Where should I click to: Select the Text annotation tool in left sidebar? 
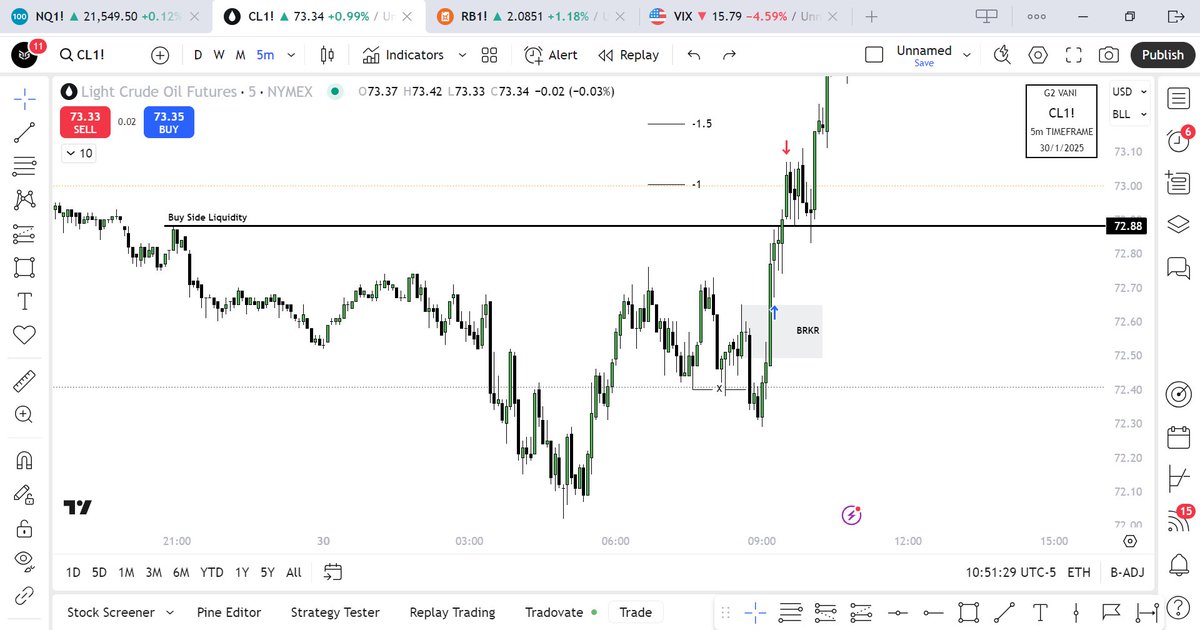point(25,301)
